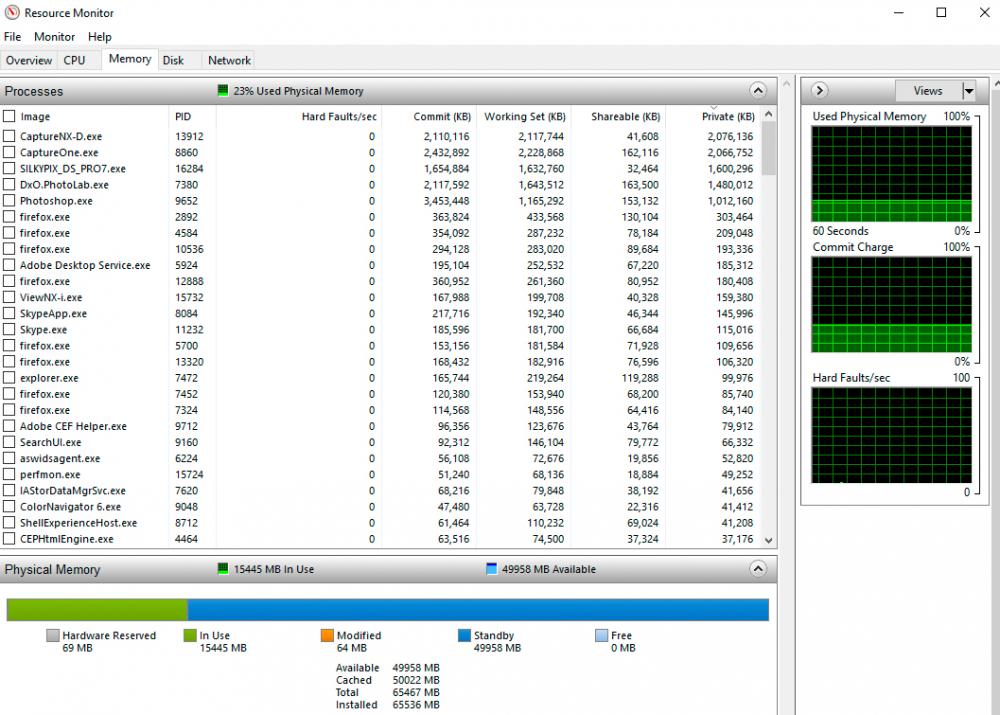This screenshot has width=1000, height=715.
Task: Select the Photoshop.exe process checkbox
Action: [x=9, y=200]
